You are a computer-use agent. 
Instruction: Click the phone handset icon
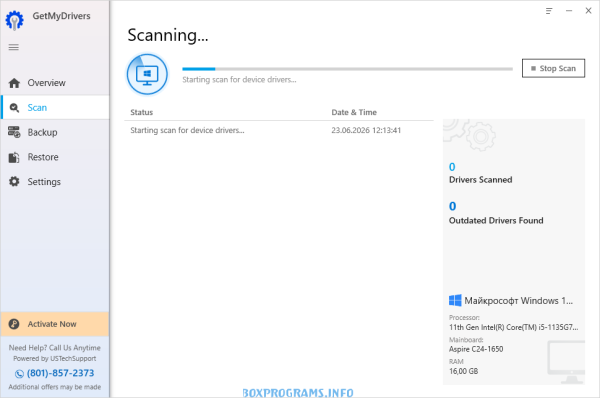click(19, 374)
